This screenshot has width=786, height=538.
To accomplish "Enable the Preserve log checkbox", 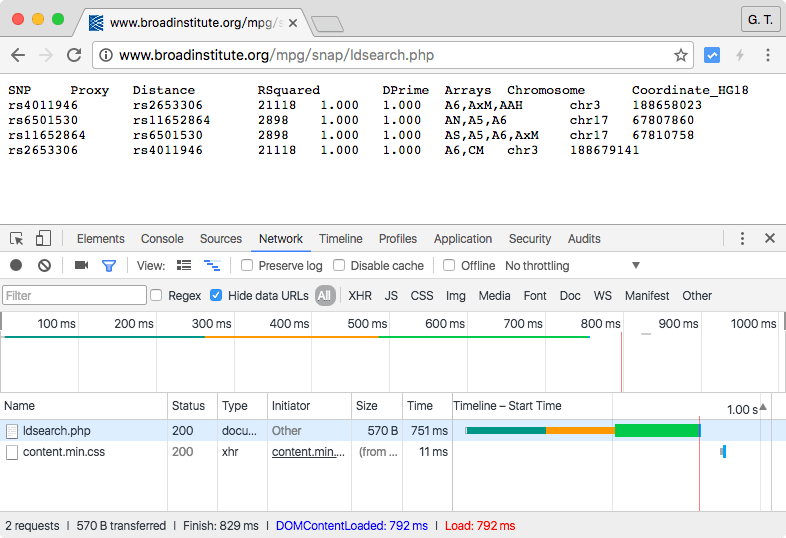I will tap(247, 266).
